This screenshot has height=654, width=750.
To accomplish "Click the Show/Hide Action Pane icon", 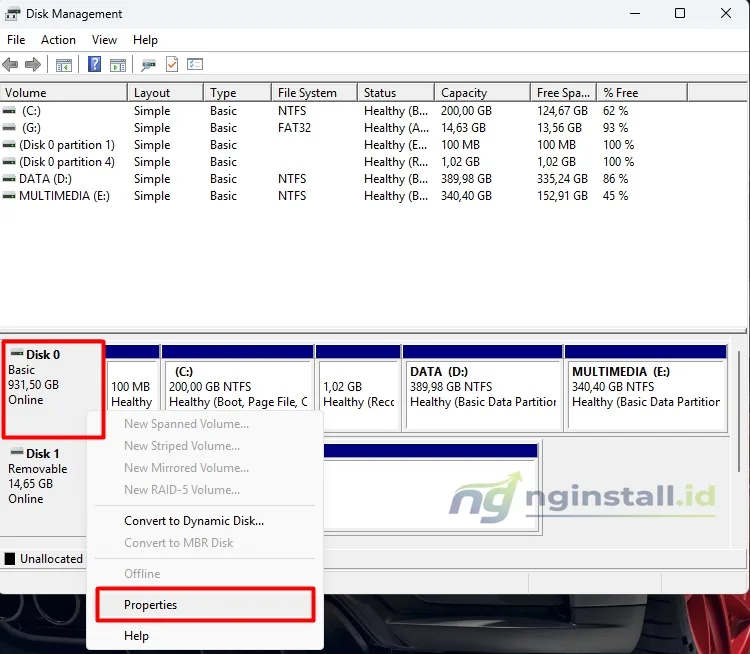I will (118, 65).
